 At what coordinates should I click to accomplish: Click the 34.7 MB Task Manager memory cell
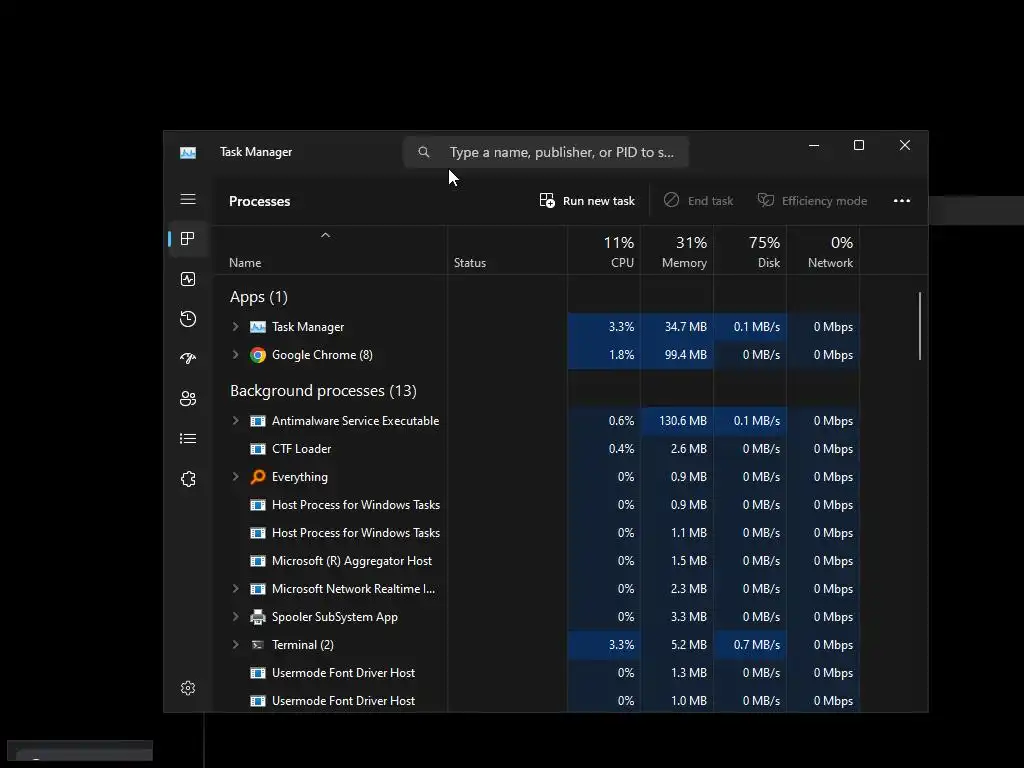point(677,327)
